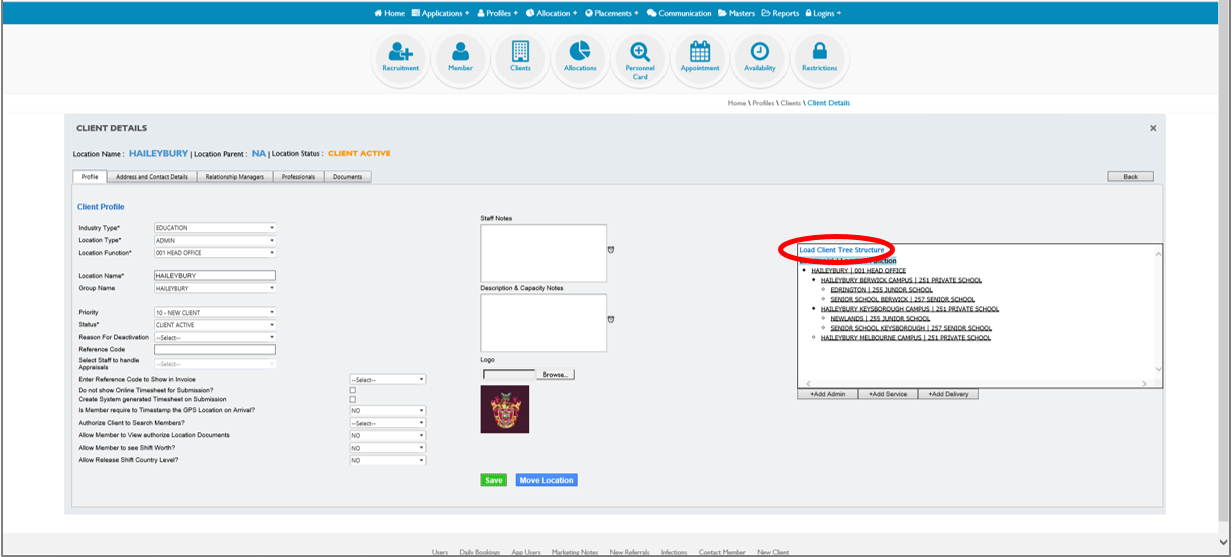The height and width of the screenshot is (557, 1232).
Task: Click the icon beside Staff Notes box
Action: click(611, 249)
